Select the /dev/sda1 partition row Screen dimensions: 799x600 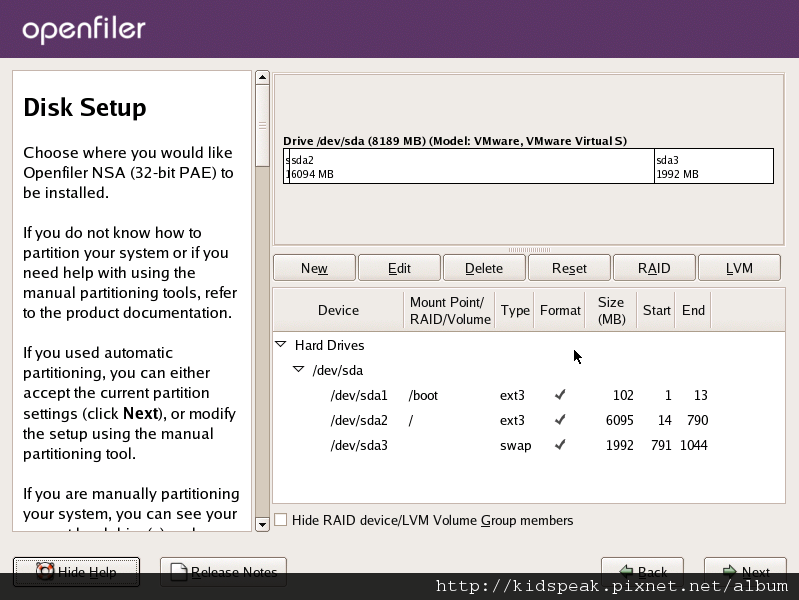tap(529, 395)
